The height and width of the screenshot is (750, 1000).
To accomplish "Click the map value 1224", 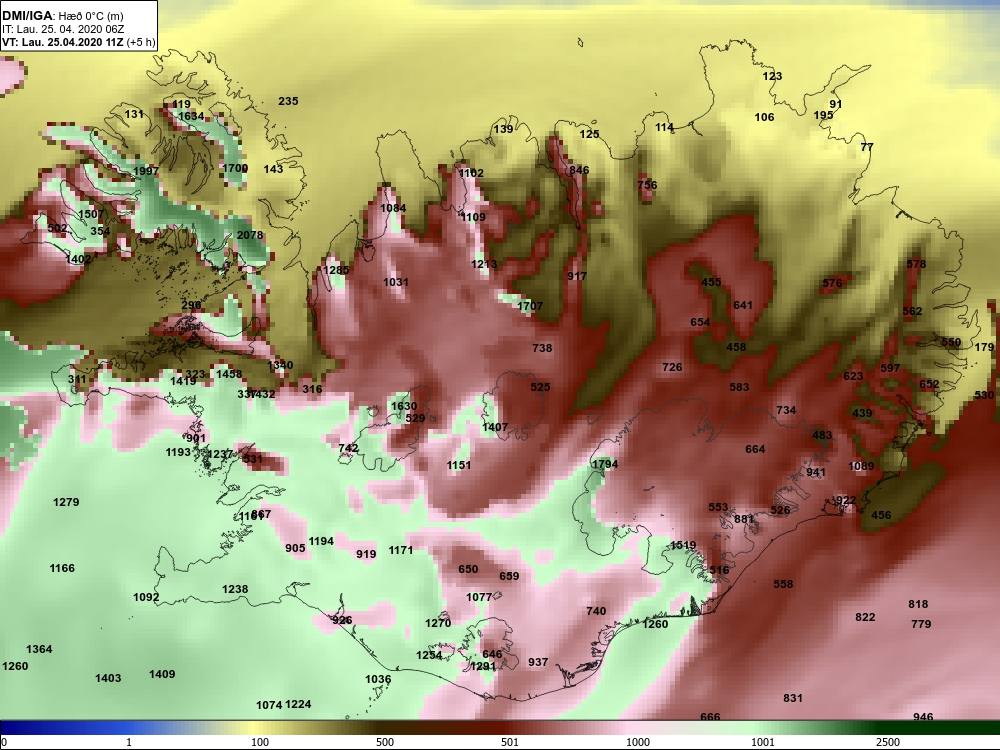I will click(x=298, y=704).
